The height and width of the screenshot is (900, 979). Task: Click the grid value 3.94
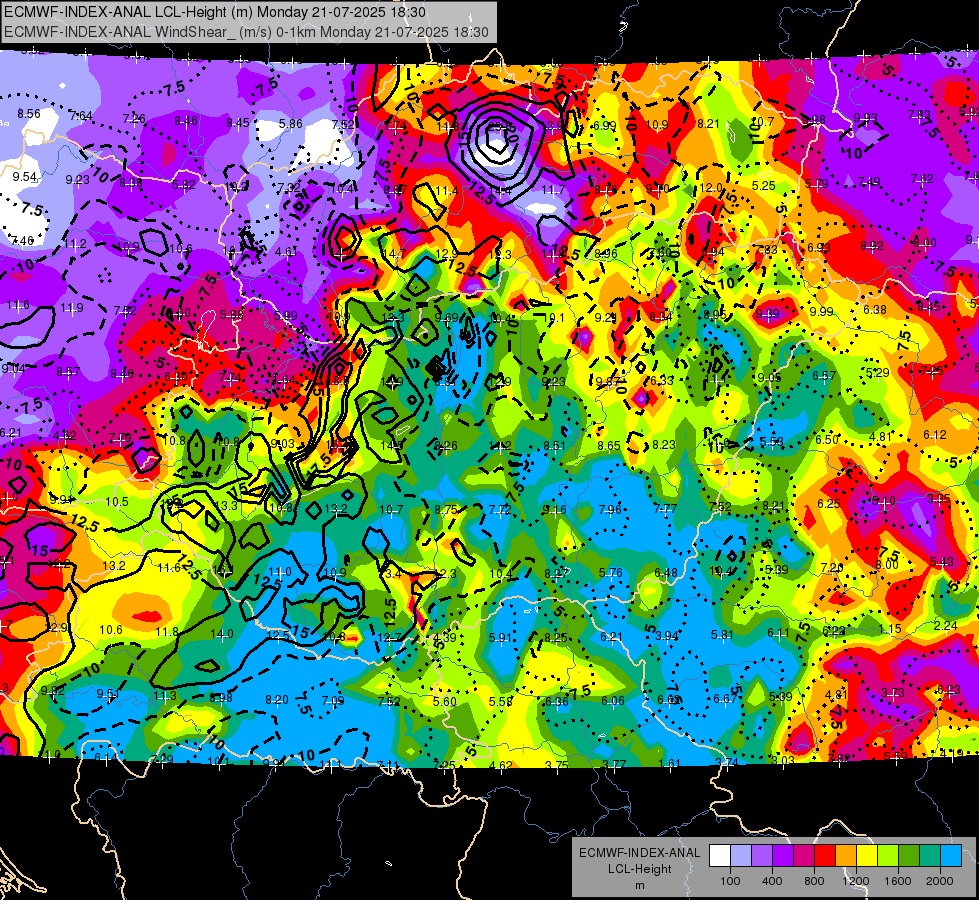point(667,636)
